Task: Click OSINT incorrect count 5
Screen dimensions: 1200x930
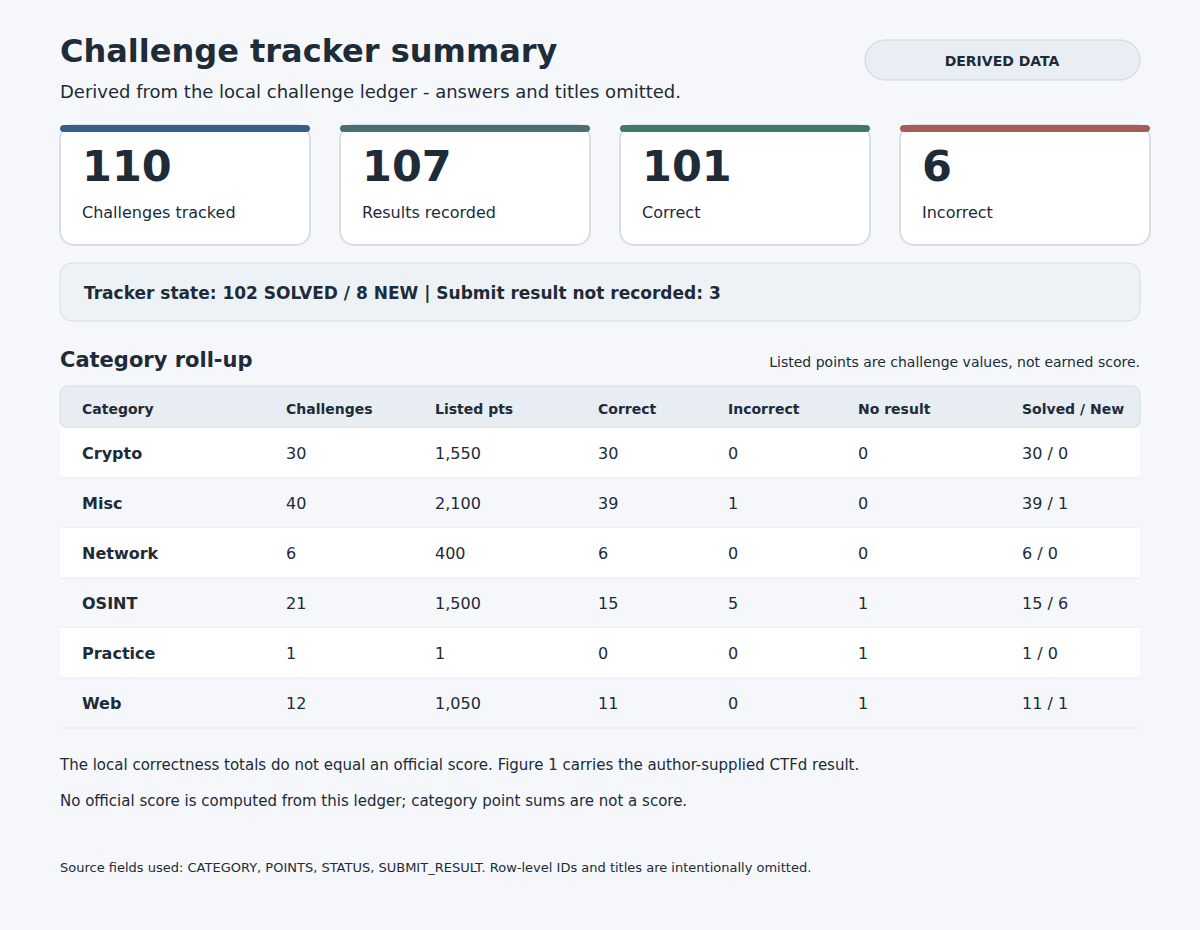Action: pos(733,603)
